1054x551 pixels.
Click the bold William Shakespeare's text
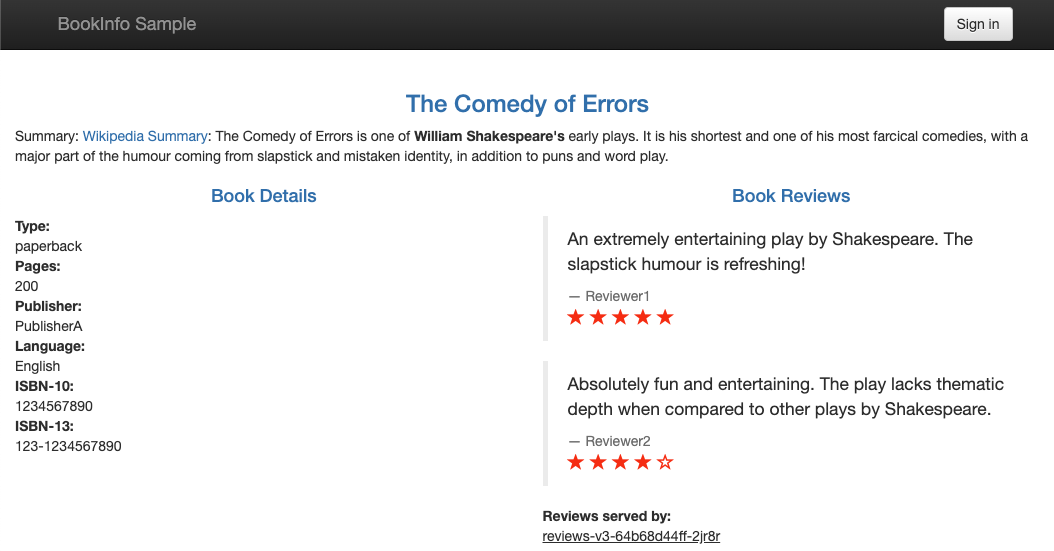[x=490, y=136]
